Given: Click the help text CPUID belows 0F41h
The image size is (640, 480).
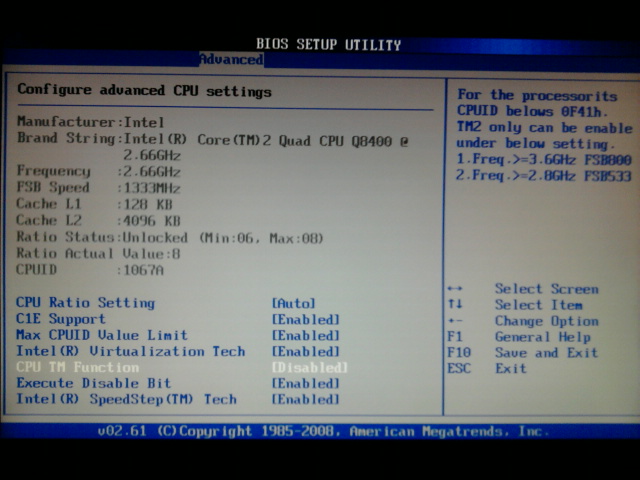Looking at the screenshot, I should [532, 111].
